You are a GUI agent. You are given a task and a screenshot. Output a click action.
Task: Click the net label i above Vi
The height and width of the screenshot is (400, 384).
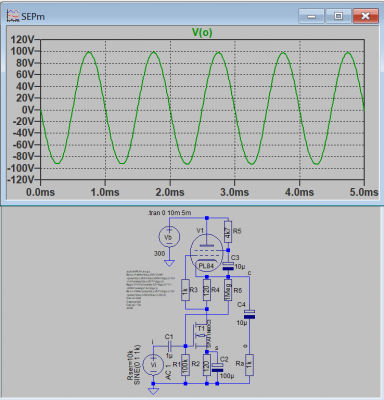153,342
